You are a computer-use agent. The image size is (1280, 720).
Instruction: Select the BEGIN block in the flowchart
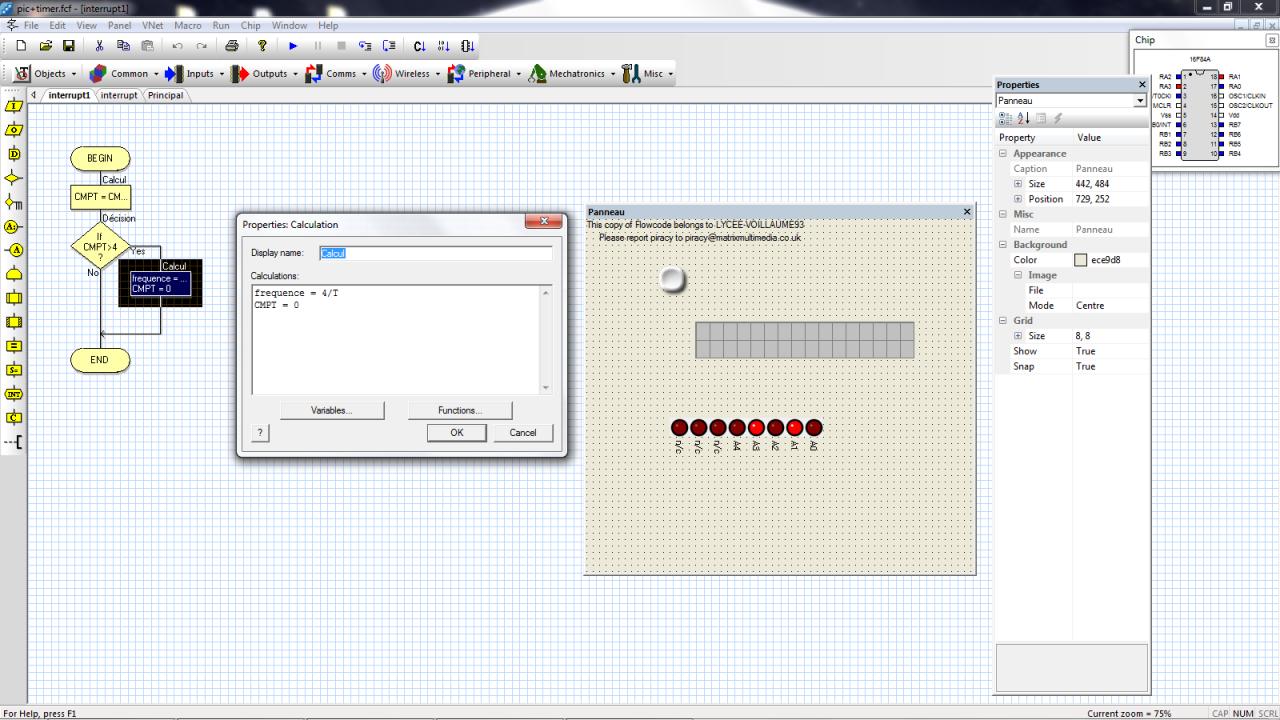click(x=100, y=158)
